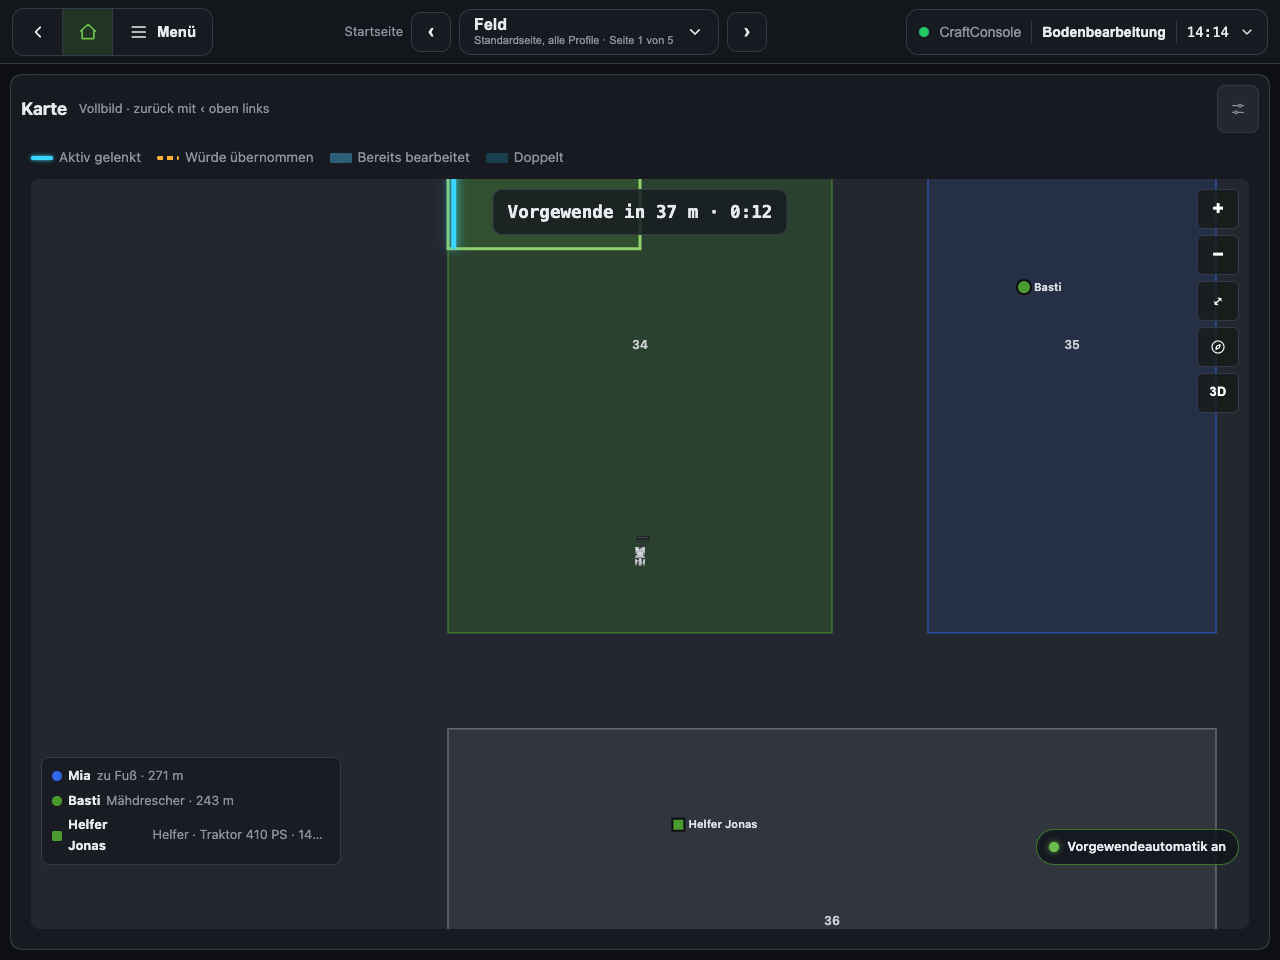The image size is (1280, 960).
Task: Open the home screen icon
Action: point(88,32)
